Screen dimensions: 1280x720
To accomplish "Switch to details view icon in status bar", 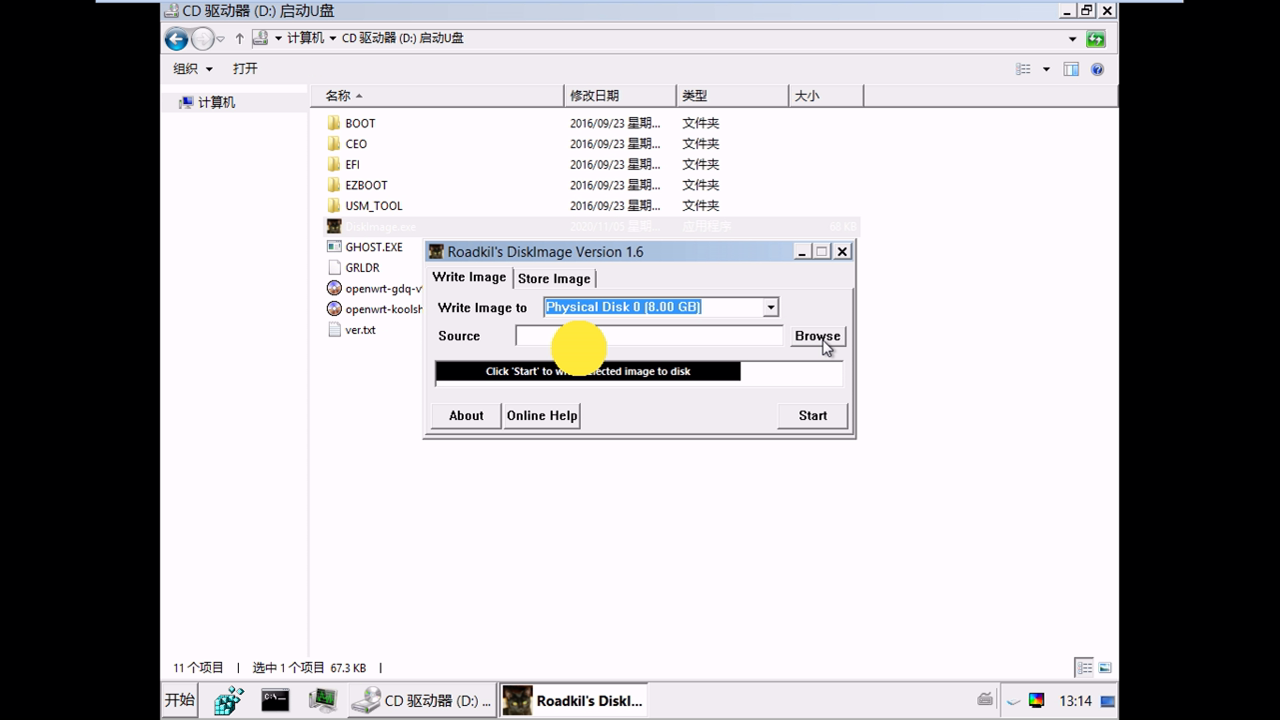I will (x=1084, y=667).
